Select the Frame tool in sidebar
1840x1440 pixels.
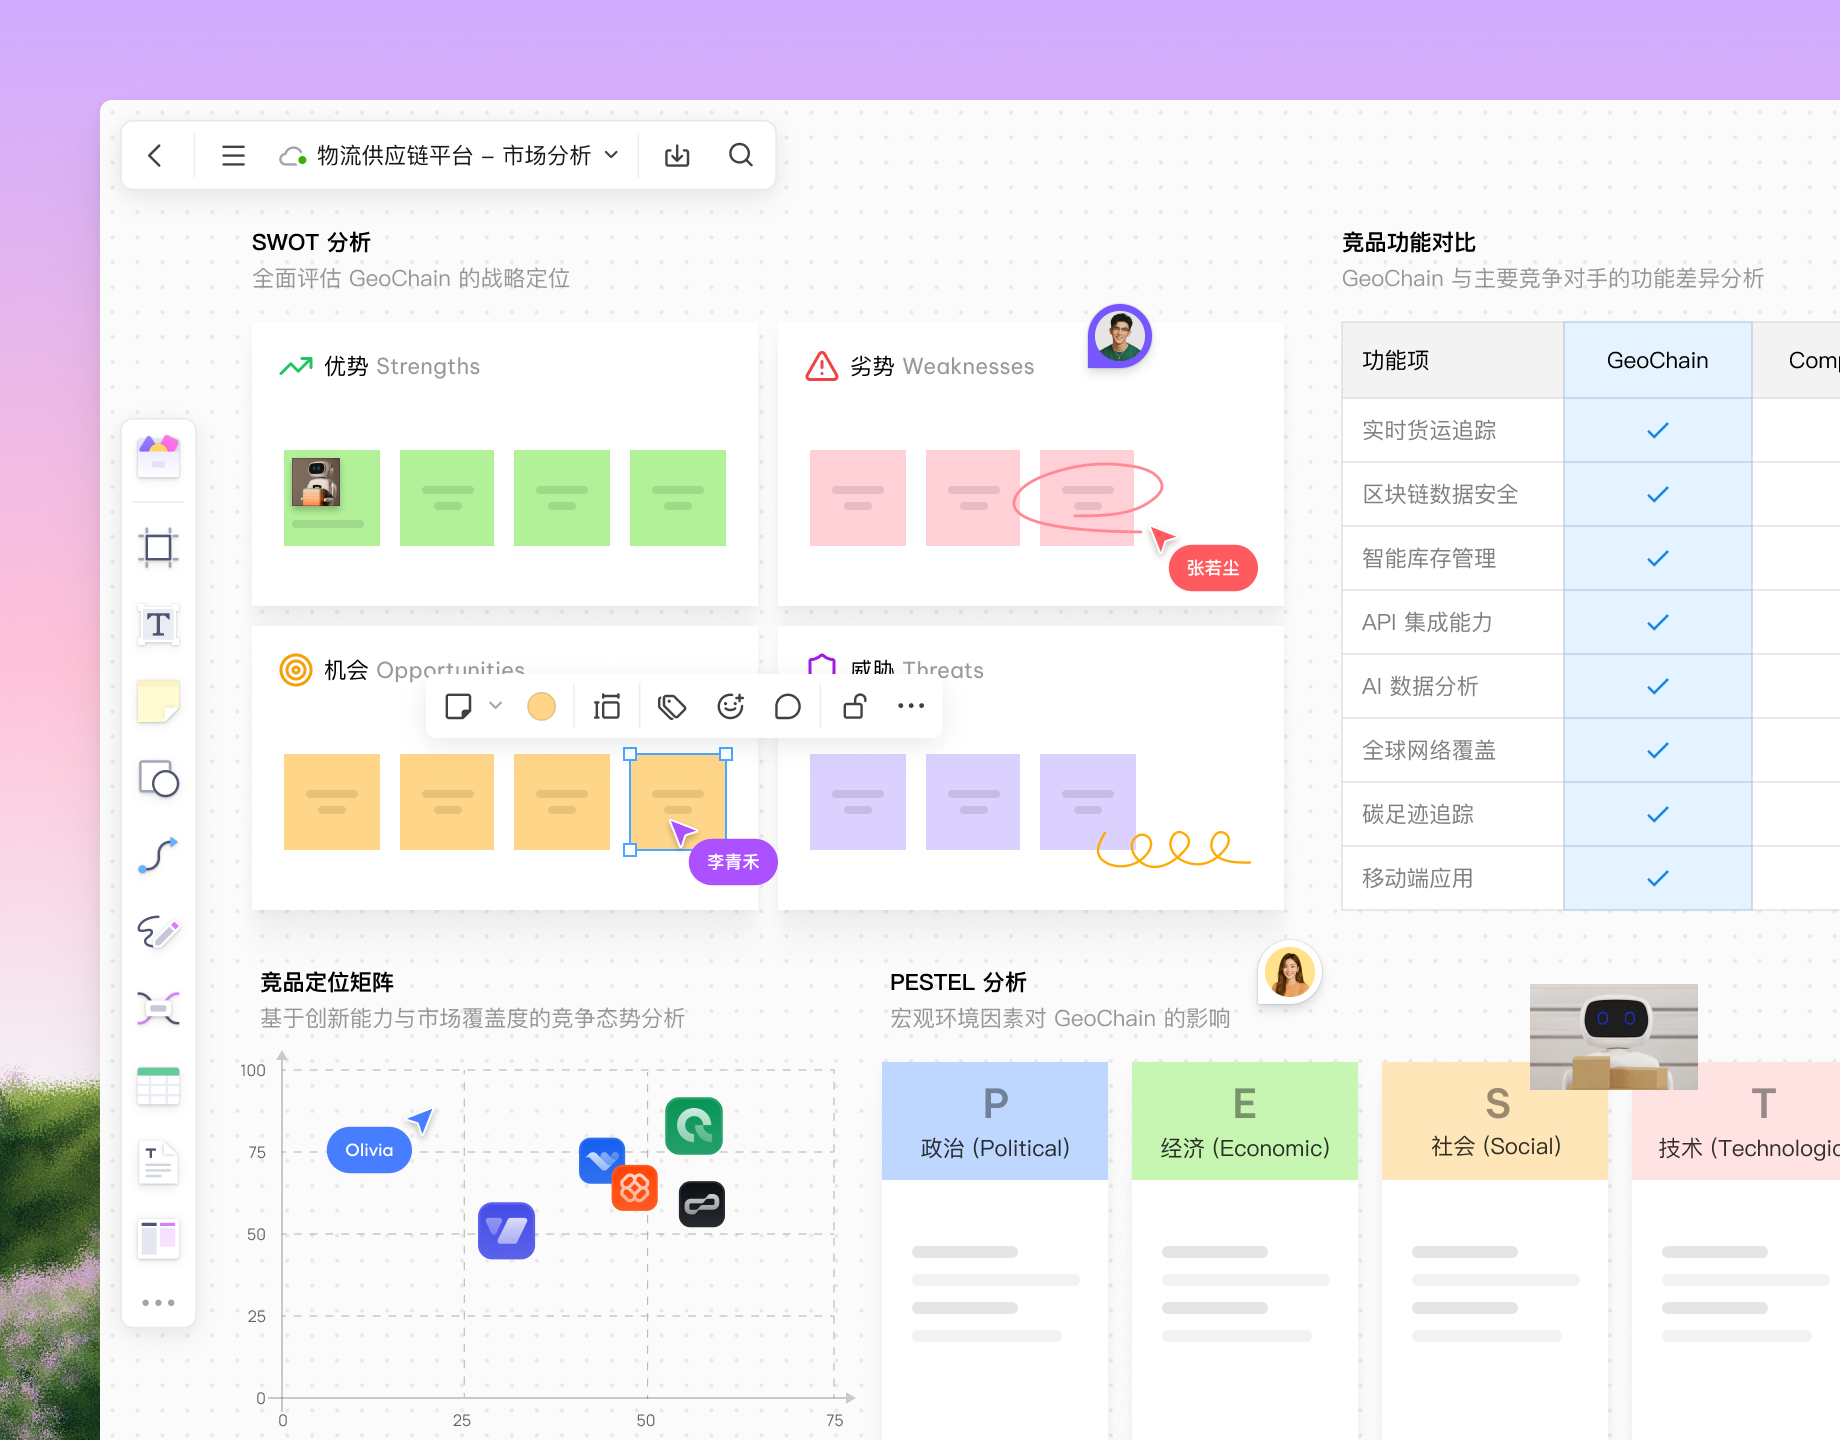[x=158, y=548]
